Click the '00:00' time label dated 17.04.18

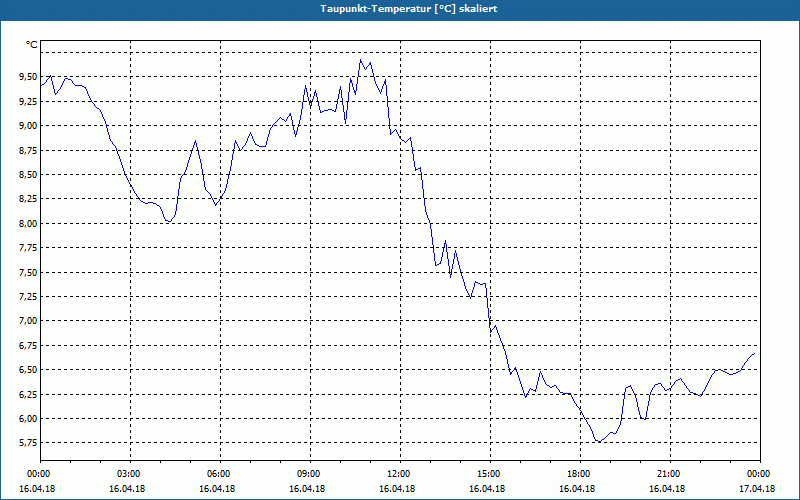click(760, 473)
